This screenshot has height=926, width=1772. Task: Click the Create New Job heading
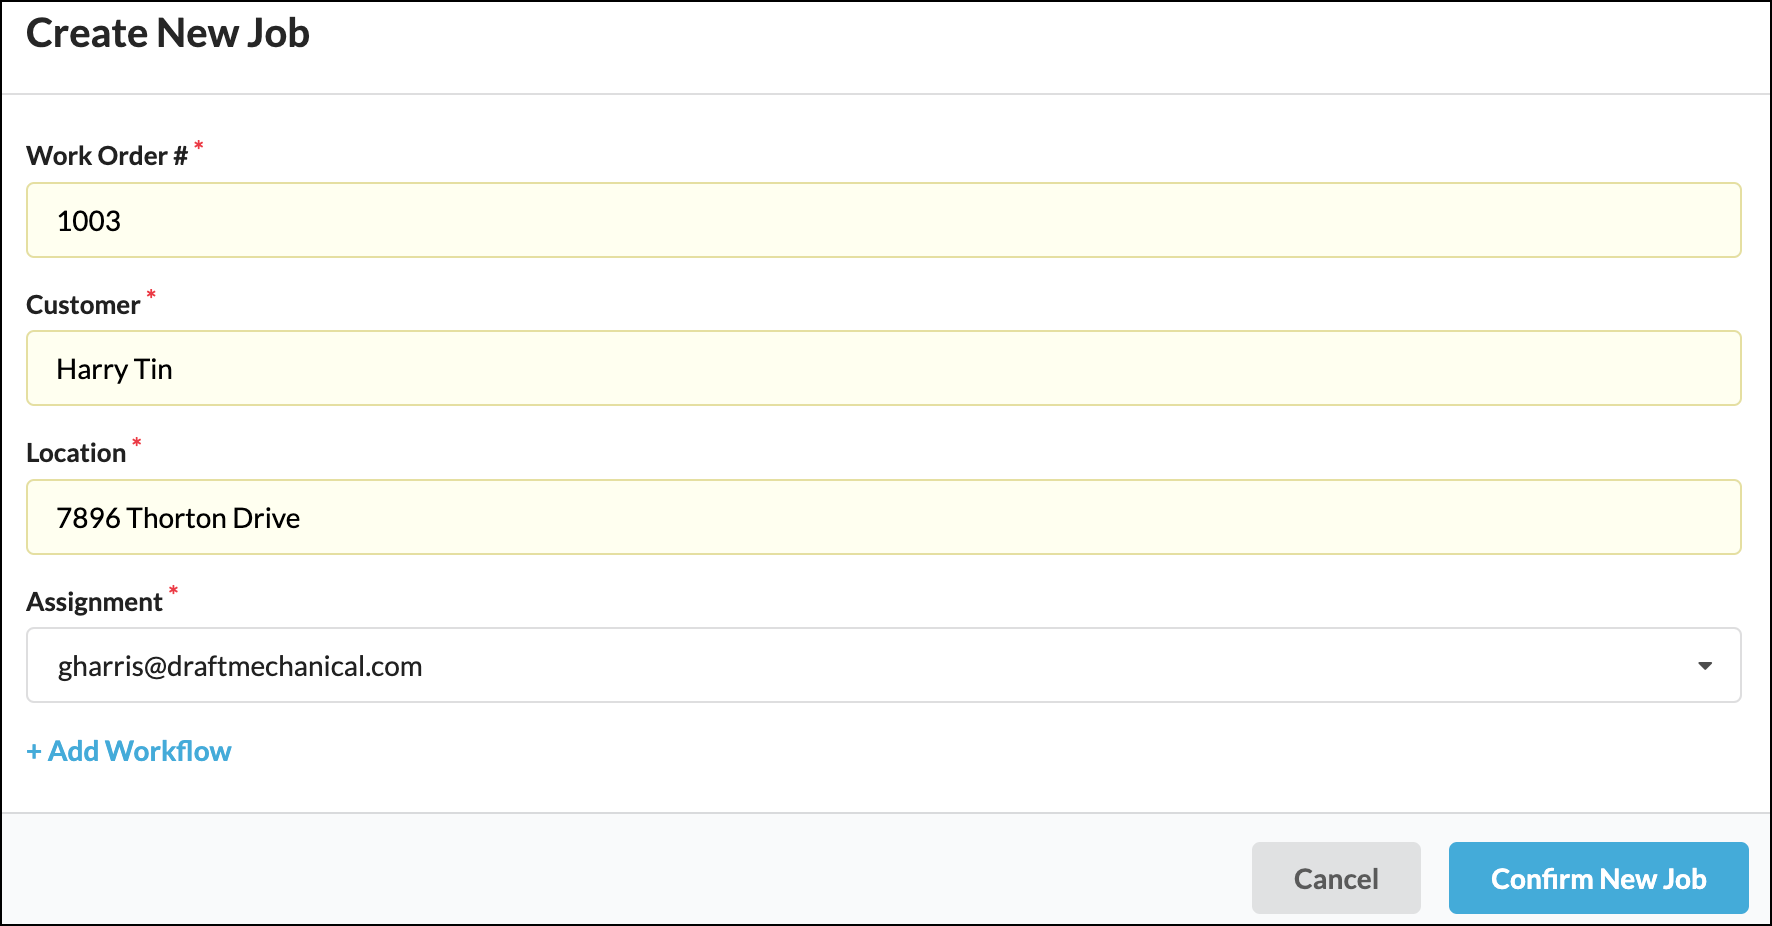(168, 34)
